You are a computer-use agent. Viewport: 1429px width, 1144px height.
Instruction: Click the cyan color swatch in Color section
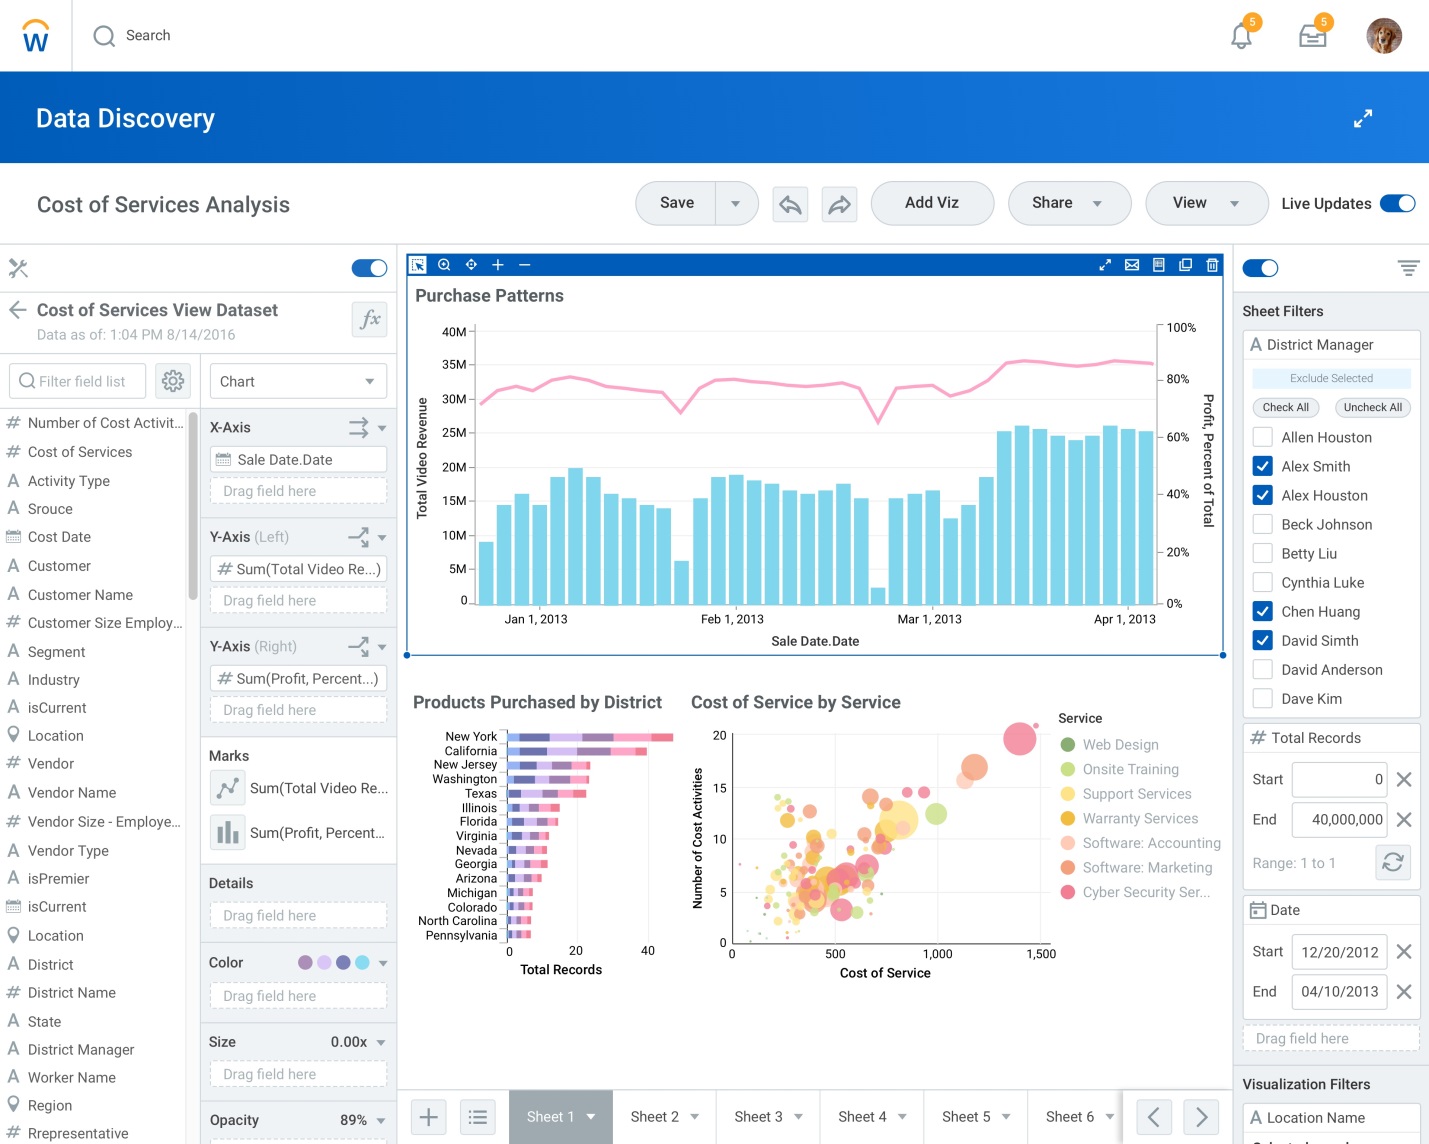(362, 962)
